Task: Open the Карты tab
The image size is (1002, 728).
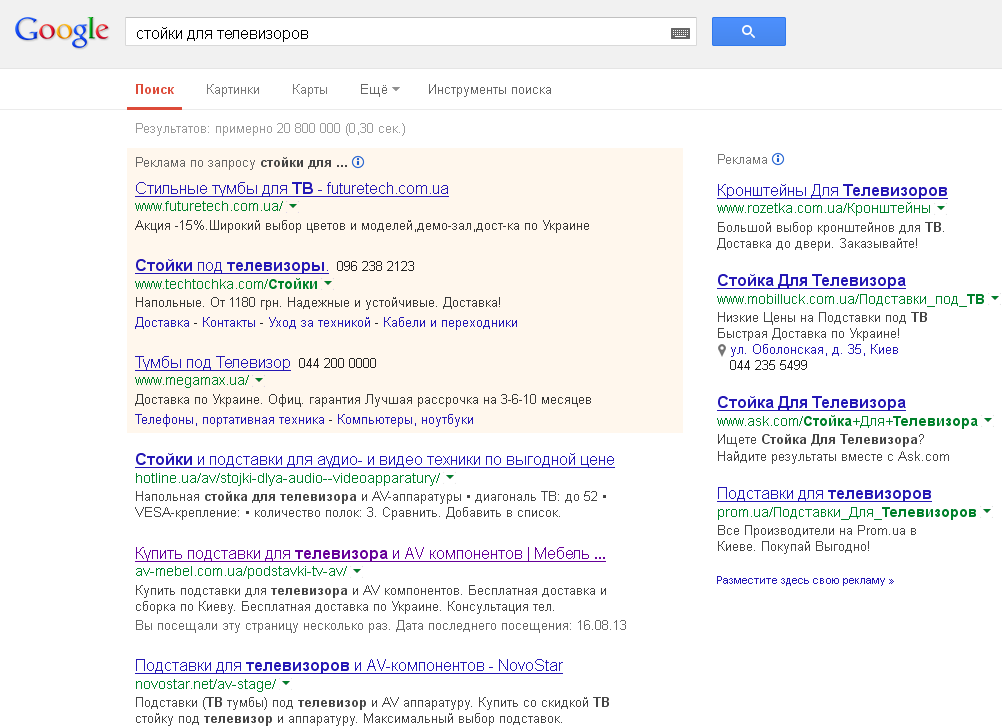Action: [310, 89]
